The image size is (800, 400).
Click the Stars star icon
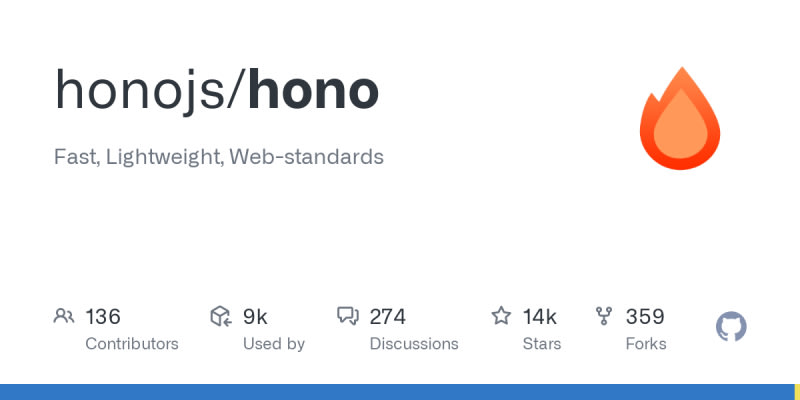(x=501, y=317)
